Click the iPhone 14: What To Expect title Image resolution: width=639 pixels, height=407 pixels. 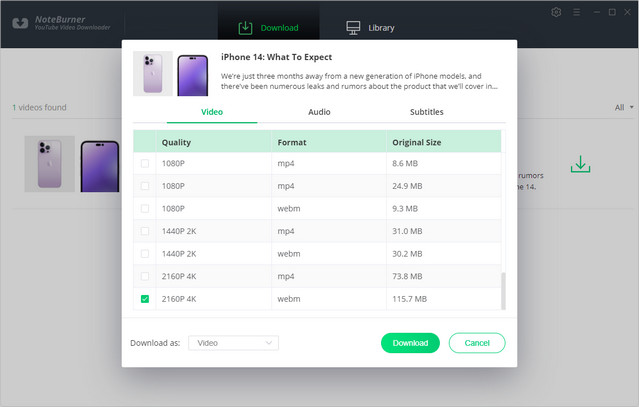[276, 57]
